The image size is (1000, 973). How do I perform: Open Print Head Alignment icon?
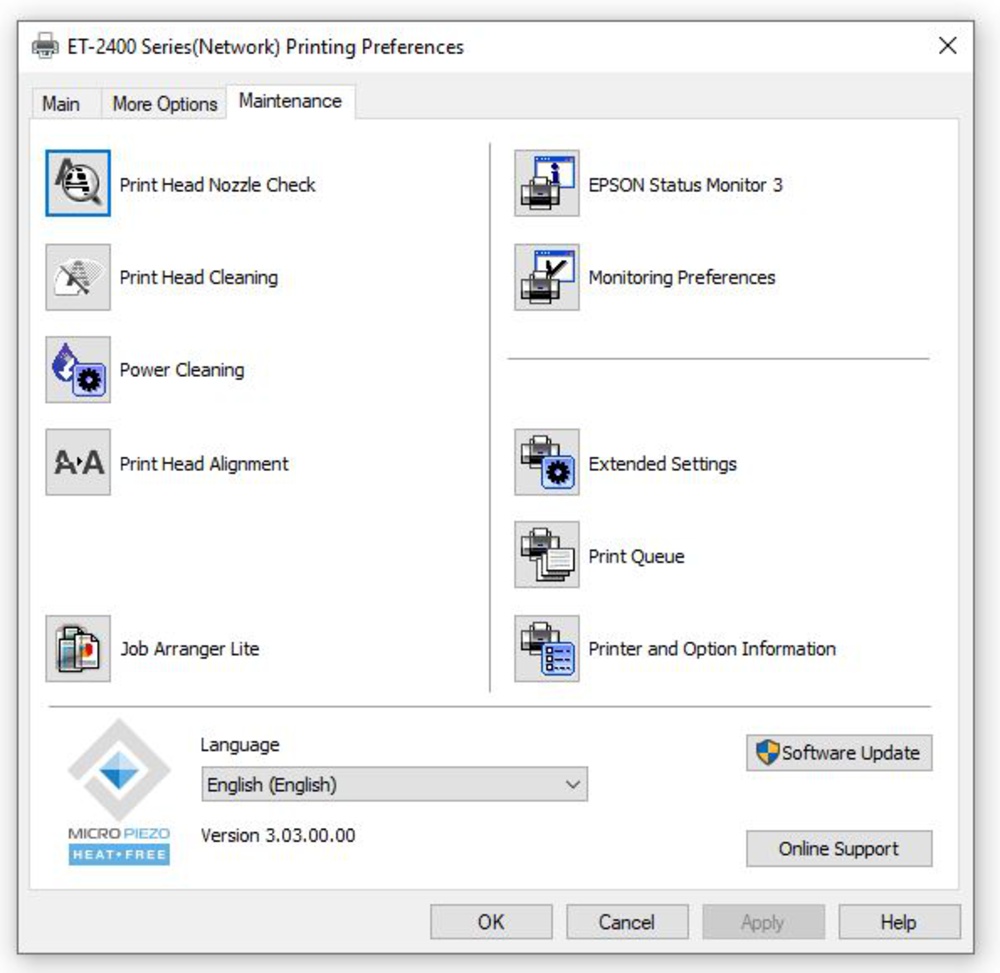point(78,463)
